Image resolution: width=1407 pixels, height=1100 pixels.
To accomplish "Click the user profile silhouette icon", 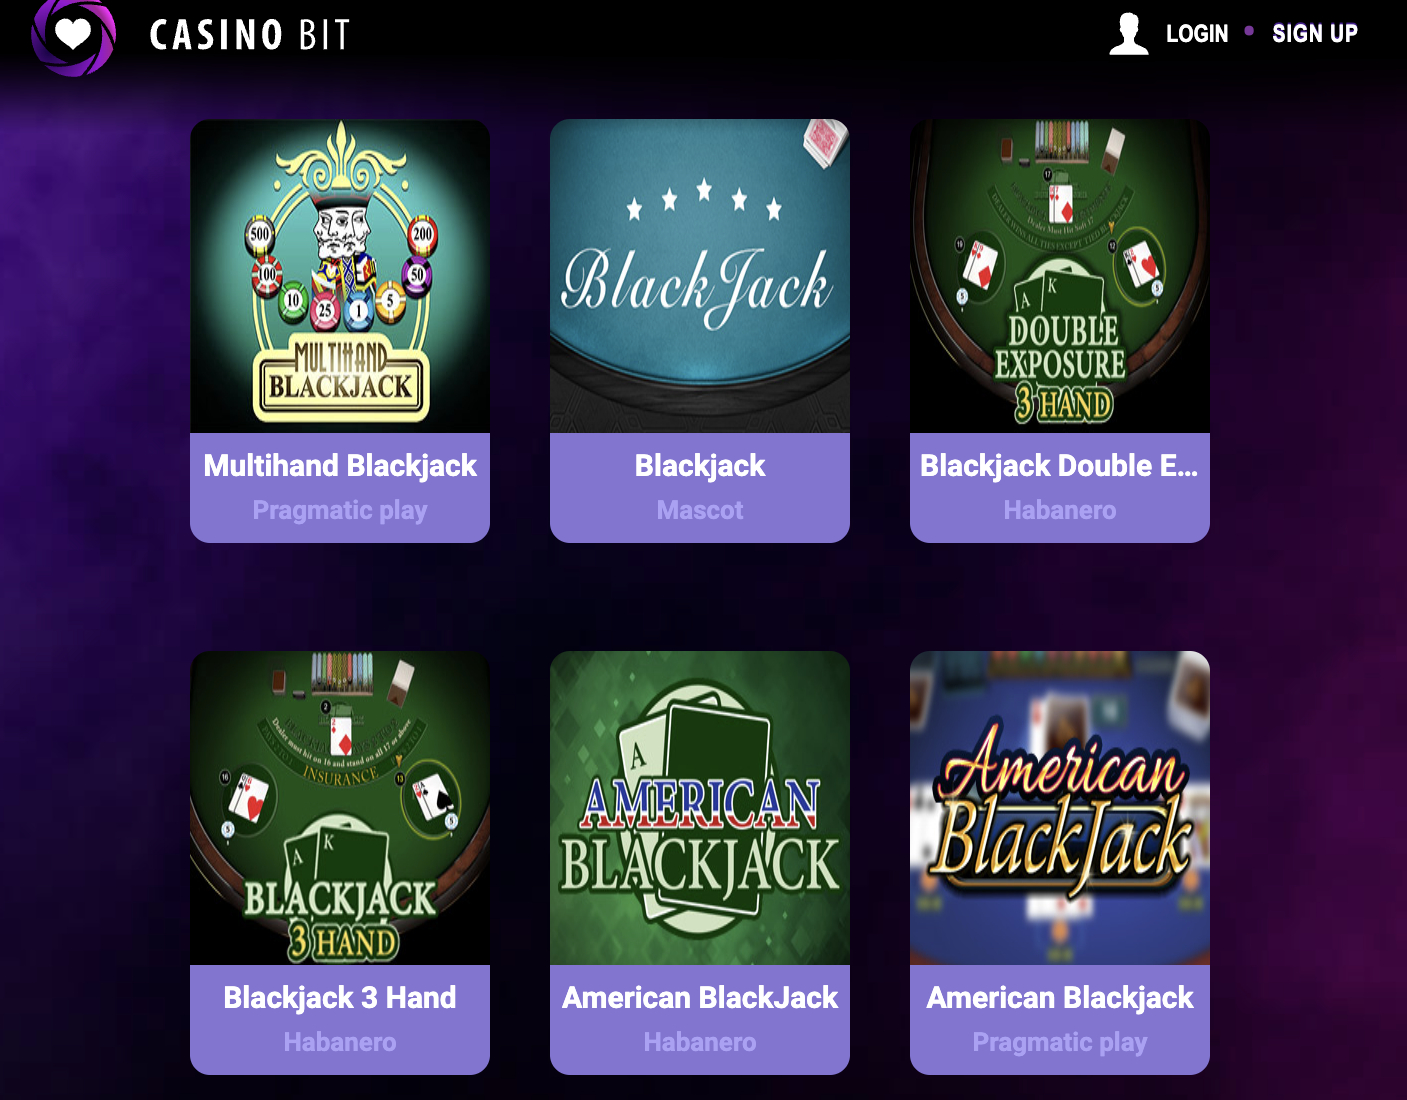I will point(1128,34).
